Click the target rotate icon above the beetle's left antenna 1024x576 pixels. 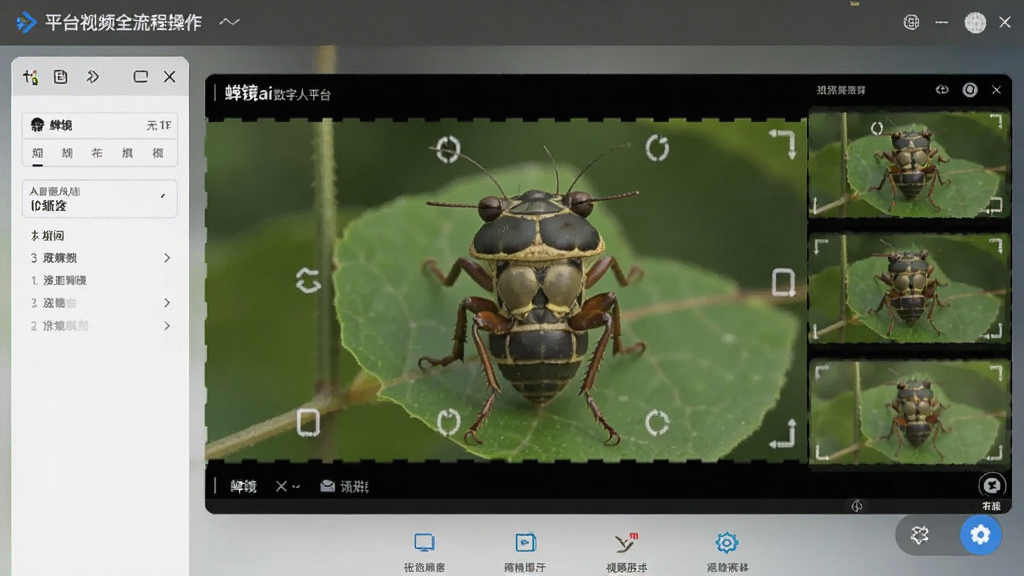click(448, 150)
